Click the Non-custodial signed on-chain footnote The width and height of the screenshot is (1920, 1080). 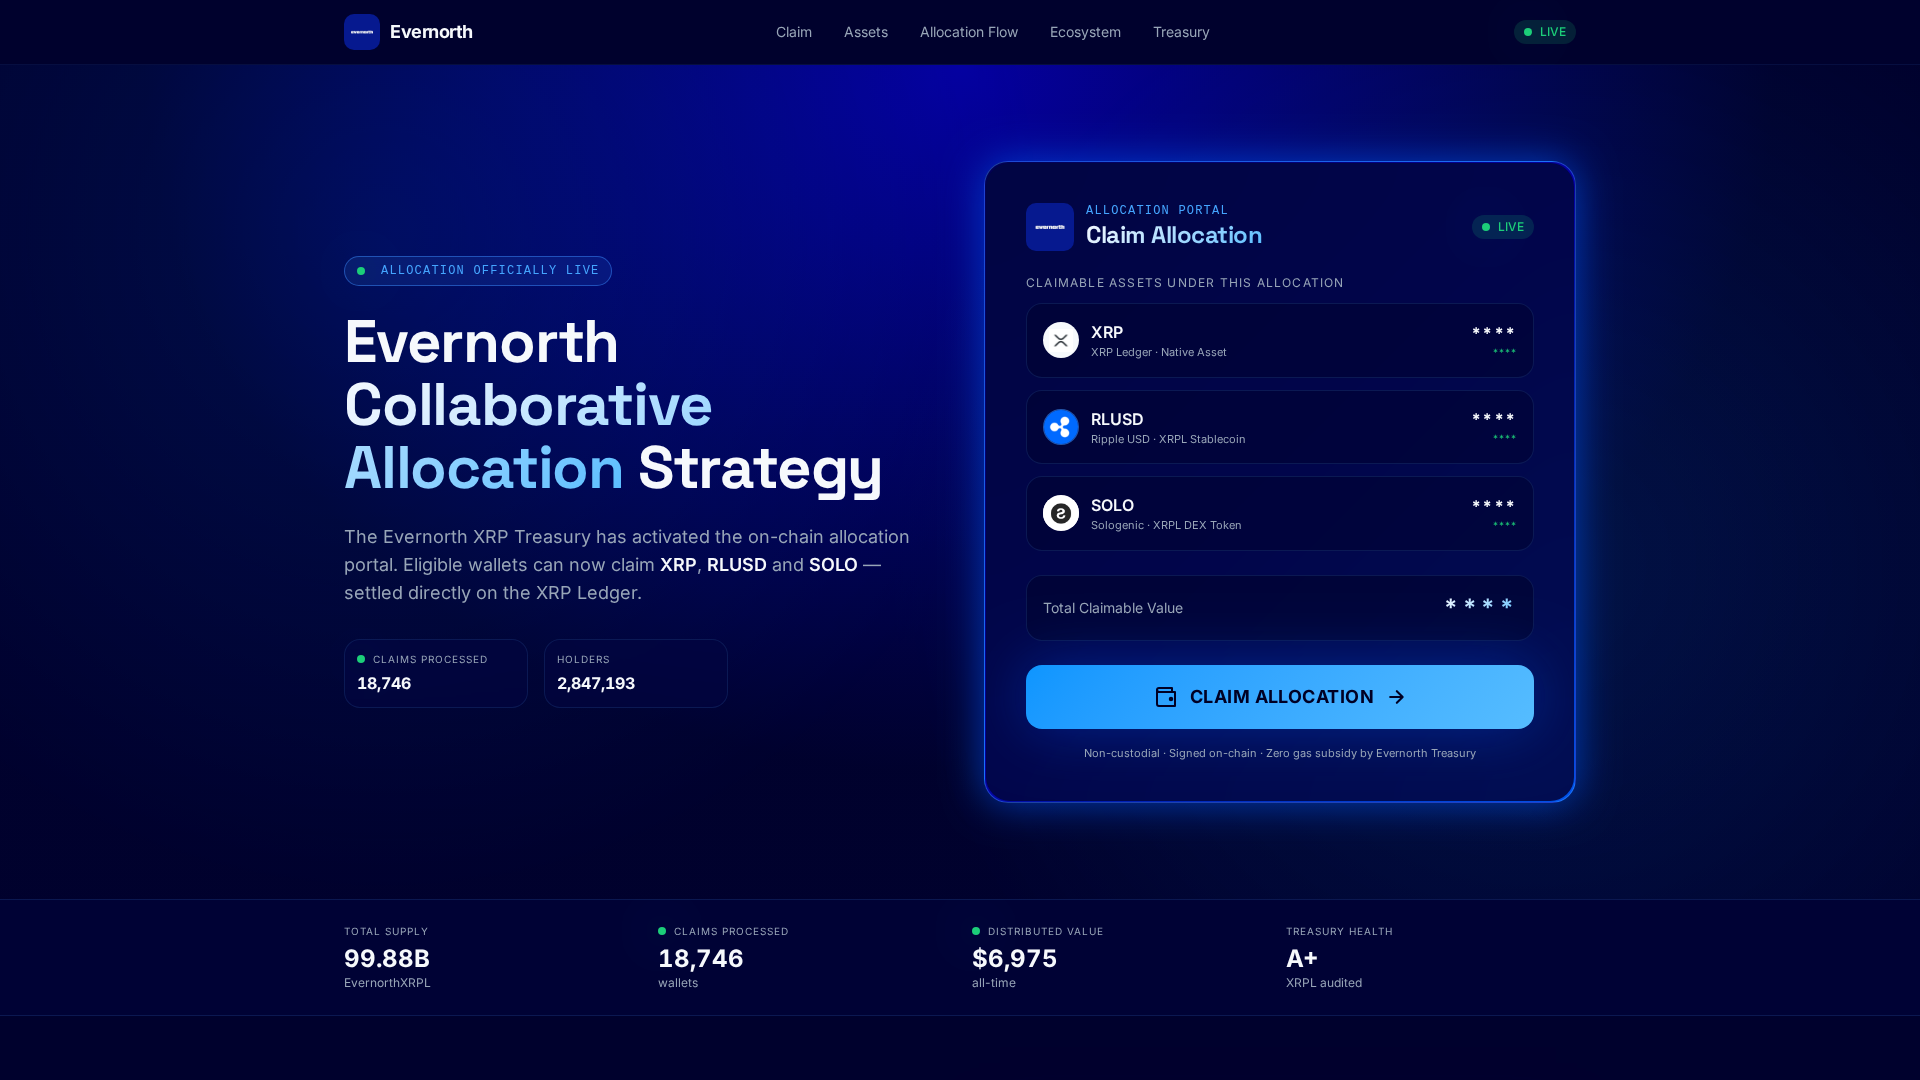[1280, 753]
